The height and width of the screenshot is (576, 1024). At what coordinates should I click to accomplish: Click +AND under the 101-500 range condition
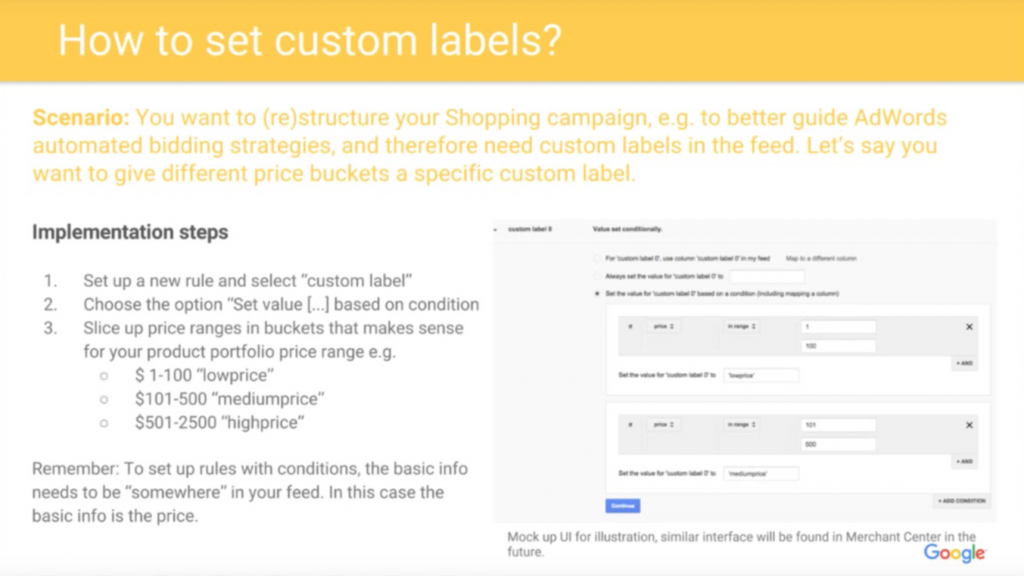pos(965,462)
